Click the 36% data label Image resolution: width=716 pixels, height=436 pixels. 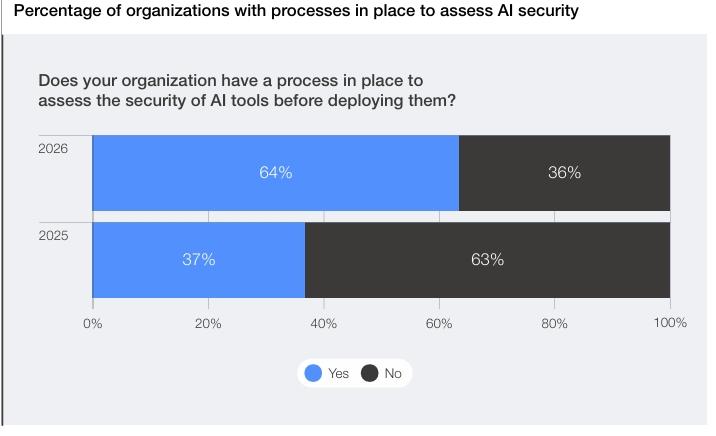564,173
